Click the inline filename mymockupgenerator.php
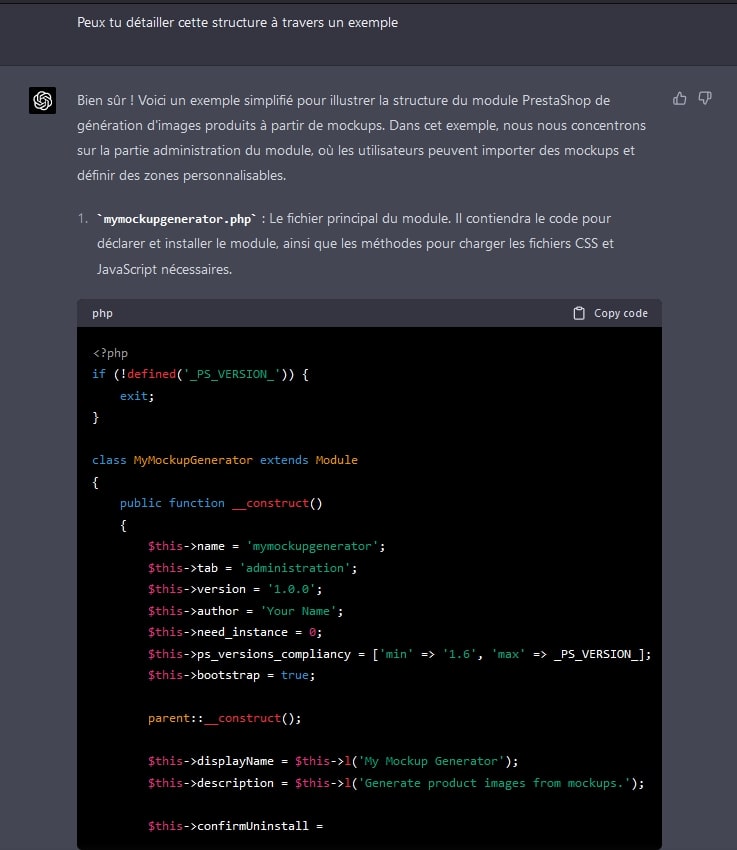This screenshot has width=737, height=850. point(177,218)
